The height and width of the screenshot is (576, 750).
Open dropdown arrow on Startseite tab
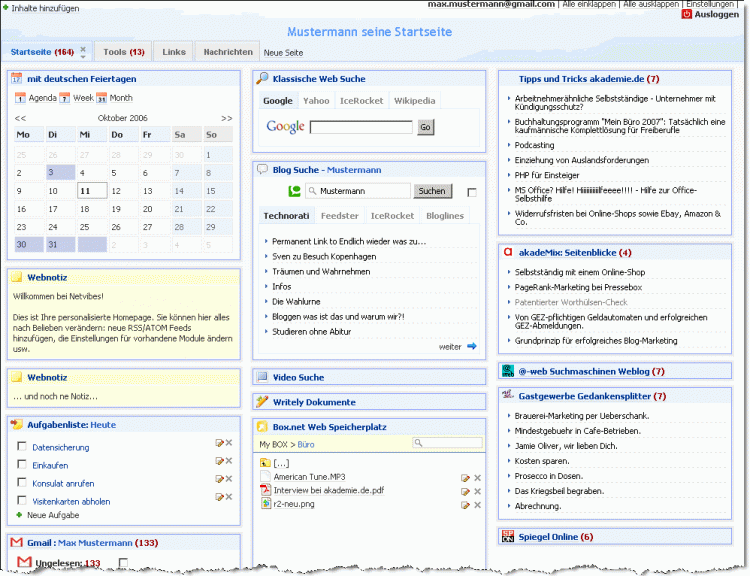(x=84, y=55)
